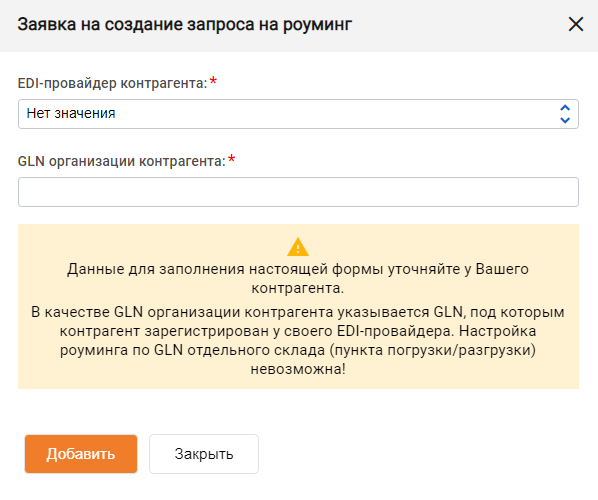Click the up-down chevrons in provider select
Screen dimensions: 598x500
pyautogui.click(x=565, y=114)
